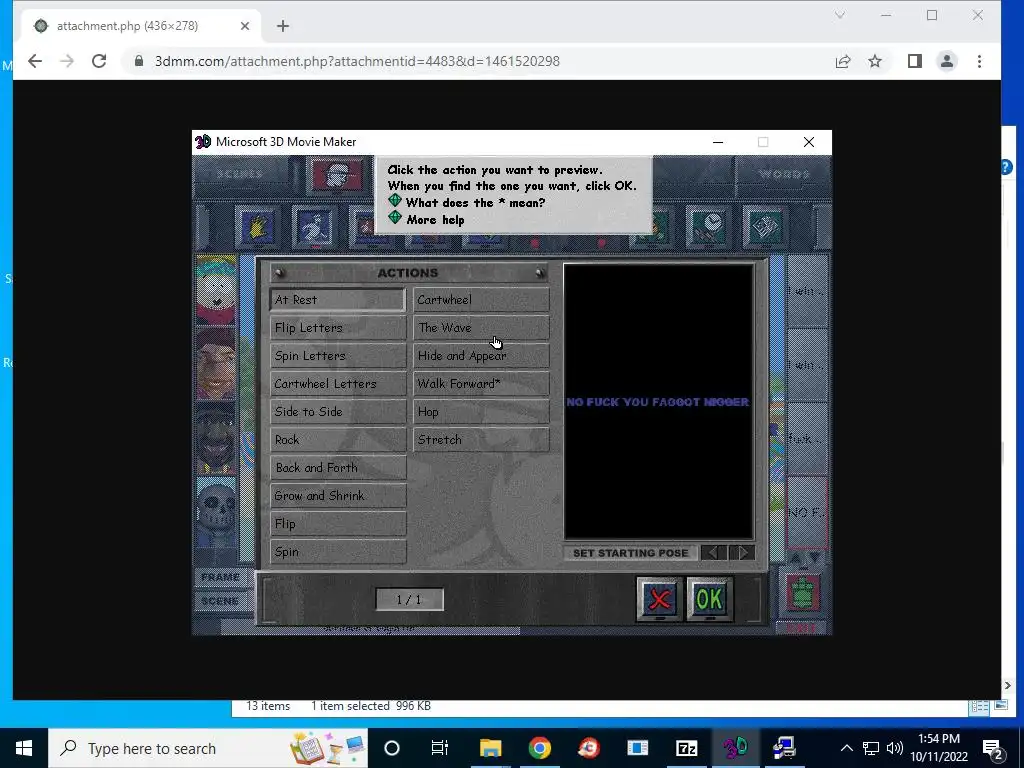The width and height of the screenshot is (1024, 768).
Task: Open the Chrome profile menu
Action: pos(947,61)
